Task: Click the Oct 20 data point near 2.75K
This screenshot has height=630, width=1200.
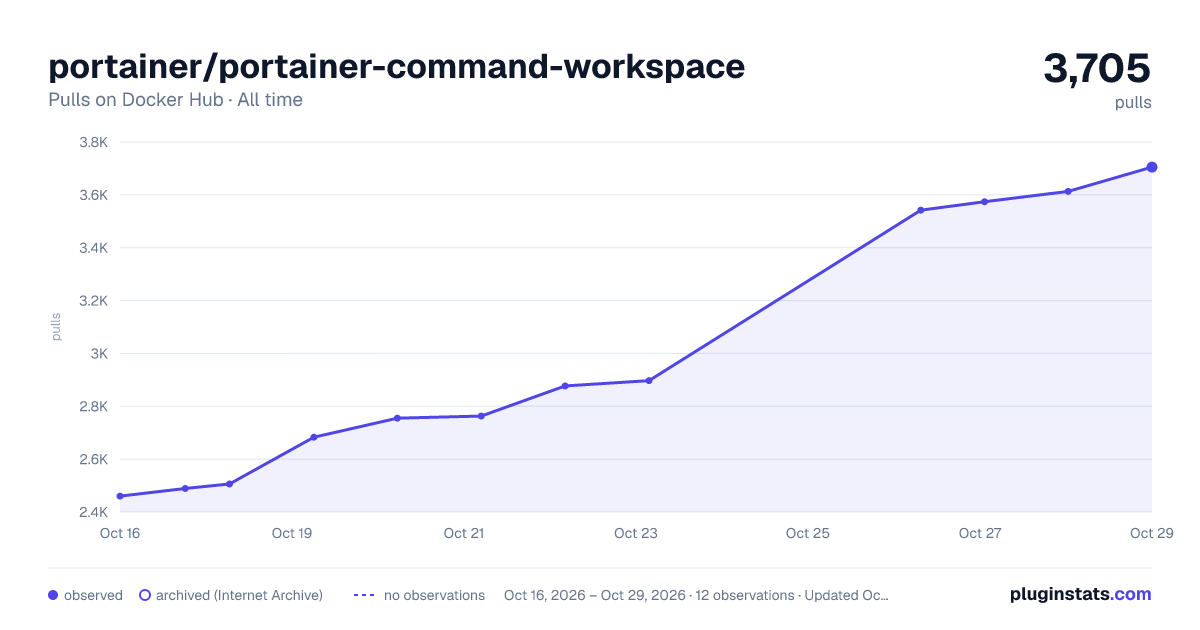Action: point(397,418)
